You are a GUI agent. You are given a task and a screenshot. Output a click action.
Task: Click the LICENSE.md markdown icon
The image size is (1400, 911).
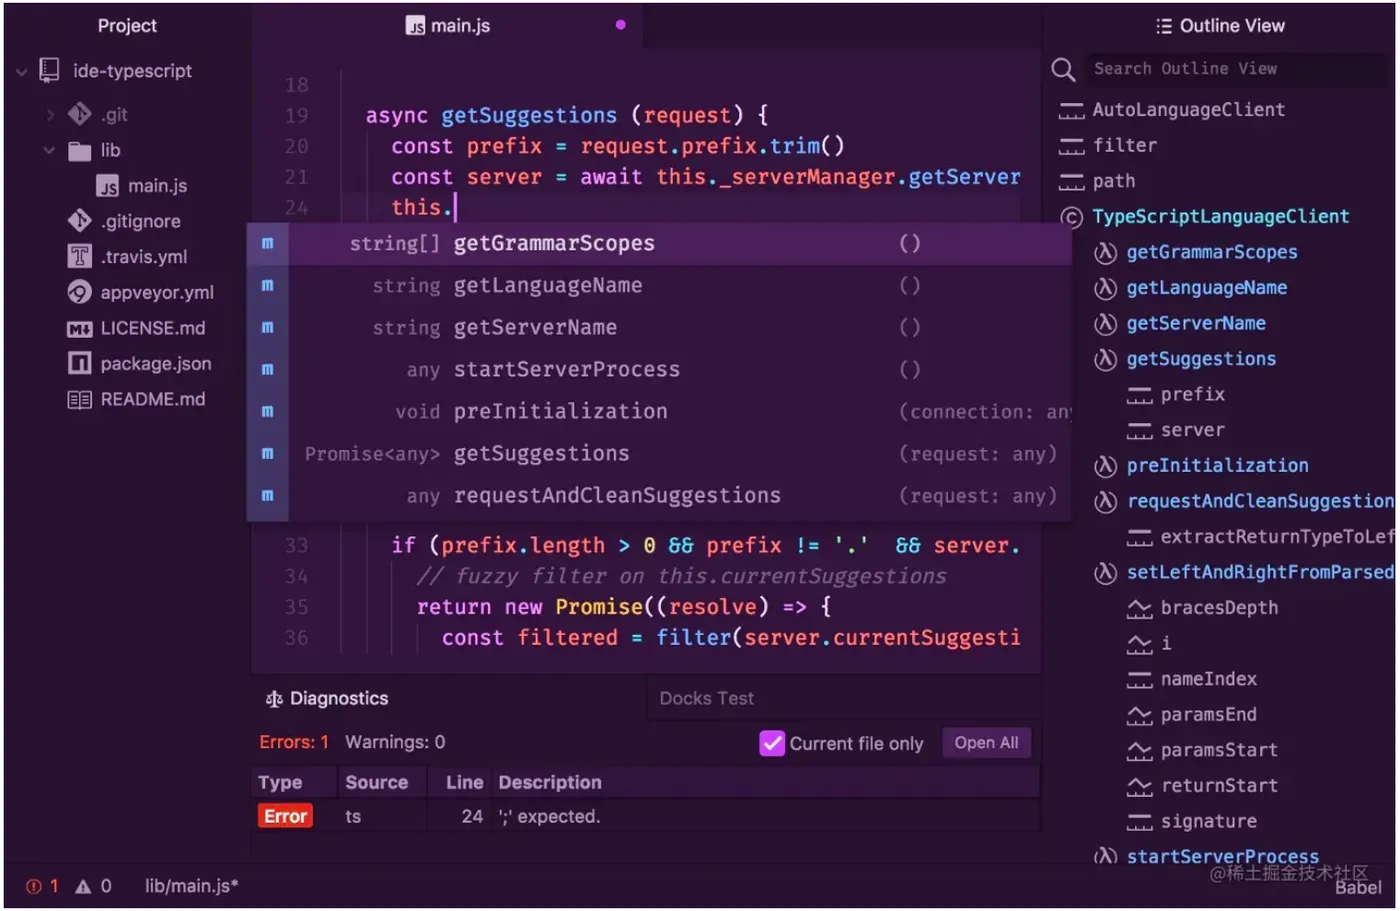(x=79, y=329)
